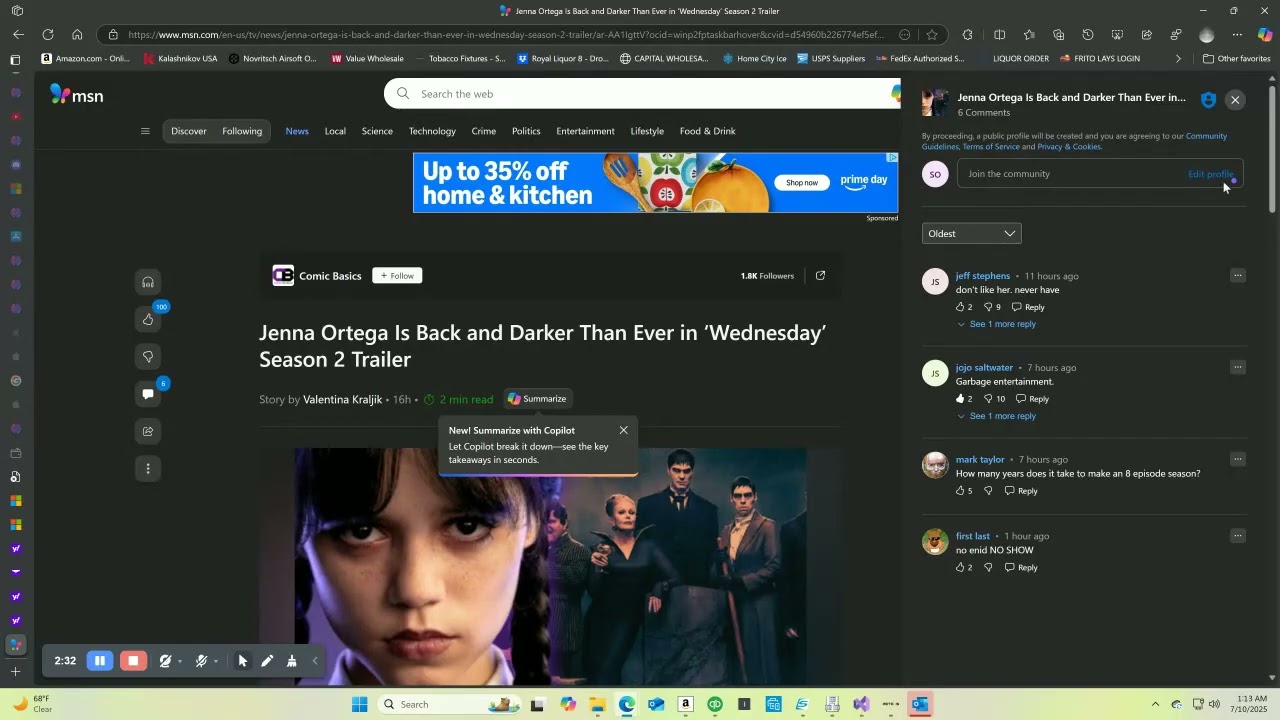
Task: Share the article from left sidebar
Action: [148, 431]
